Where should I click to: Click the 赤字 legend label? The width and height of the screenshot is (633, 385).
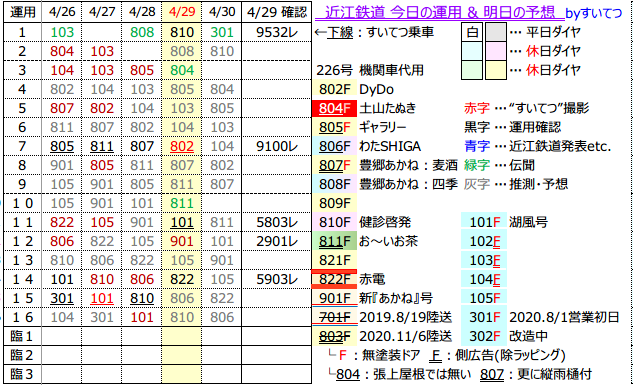click(477, 108)
